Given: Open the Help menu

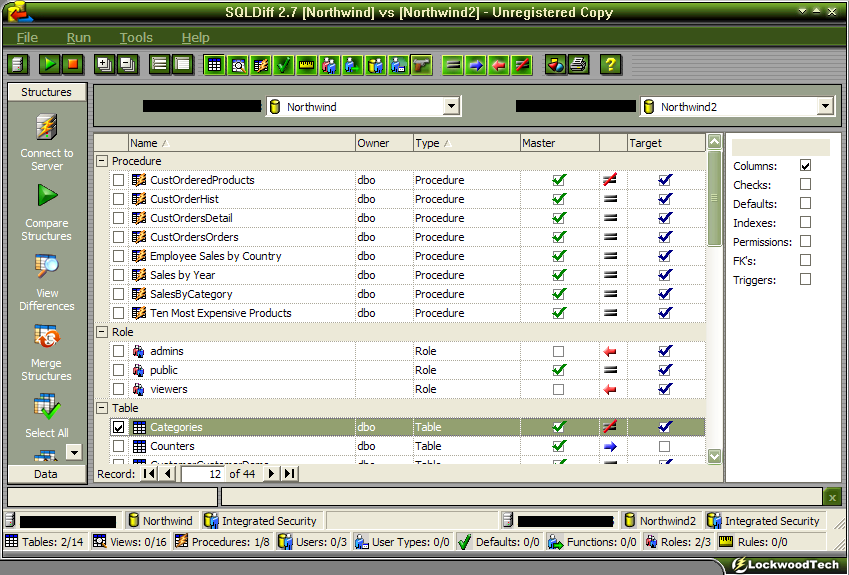Looking at the screenshot, I should pyautogui.click(x=195, y=38).
